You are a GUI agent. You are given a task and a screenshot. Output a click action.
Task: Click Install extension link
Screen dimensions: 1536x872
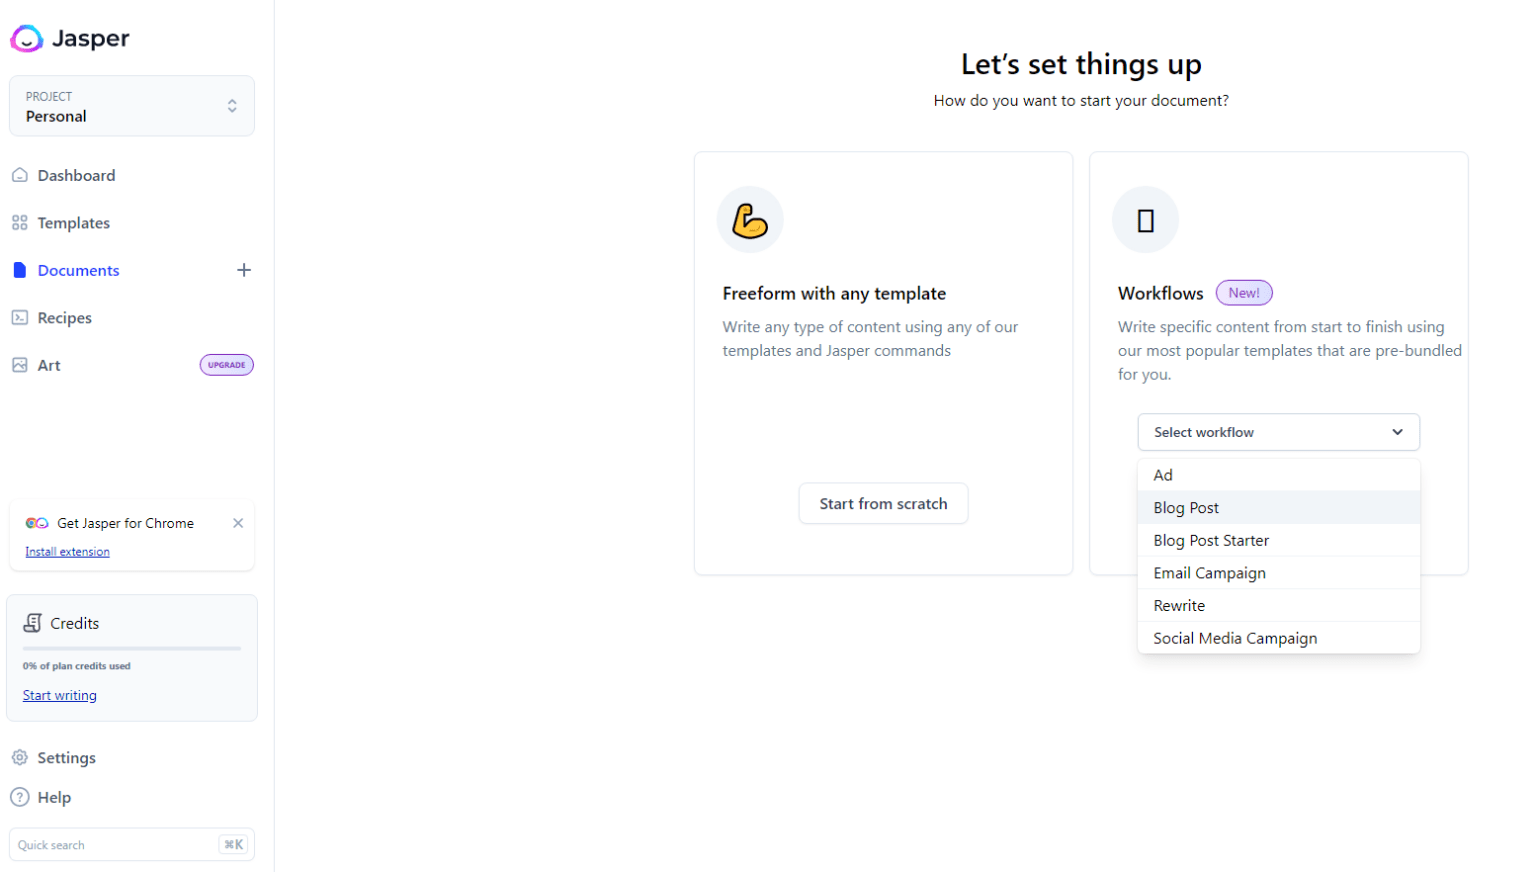(x=67, y=552)
